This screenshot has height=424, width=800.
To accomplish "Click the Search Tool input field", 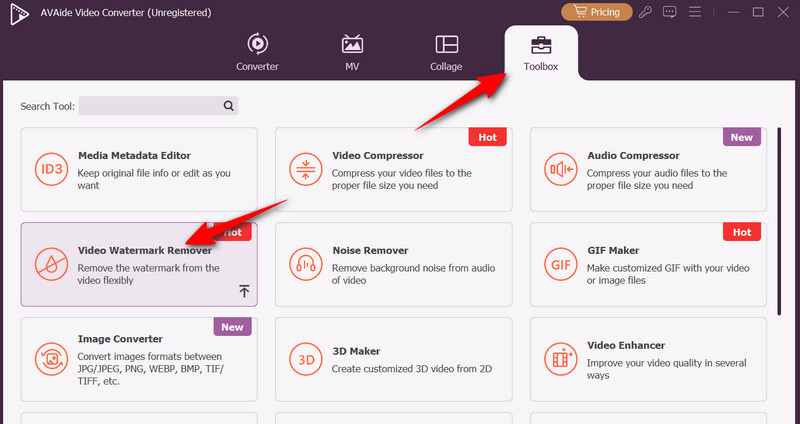I will (150, 105).
